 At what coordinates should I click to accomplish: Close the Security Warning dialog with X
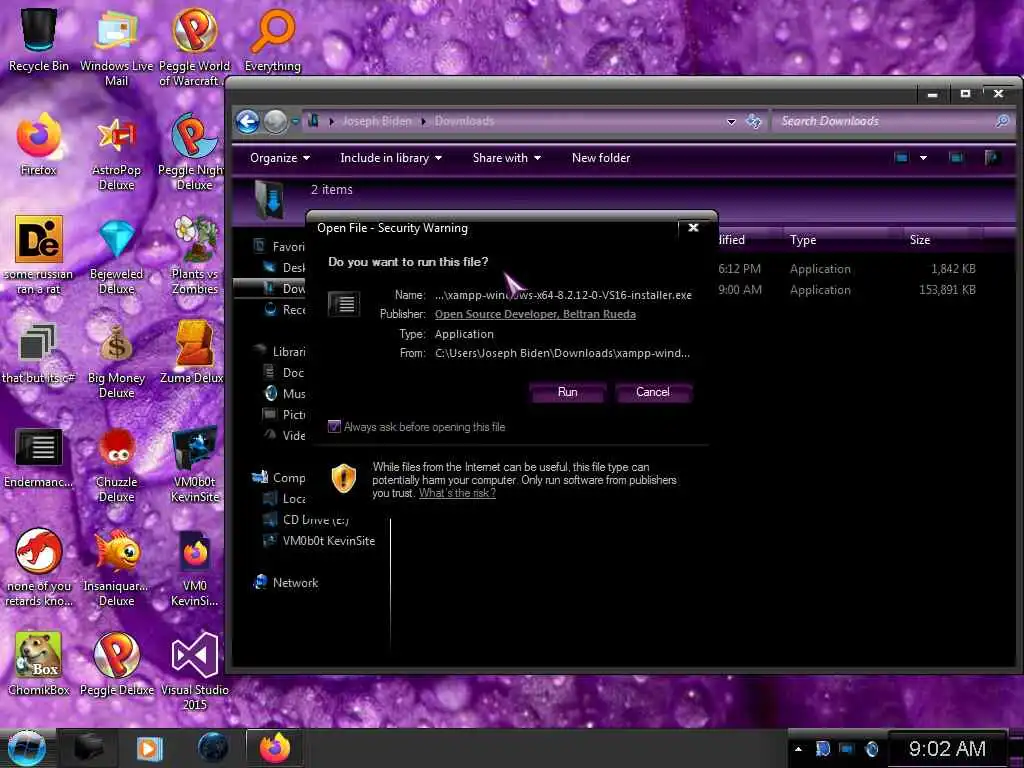pos(693,227)
